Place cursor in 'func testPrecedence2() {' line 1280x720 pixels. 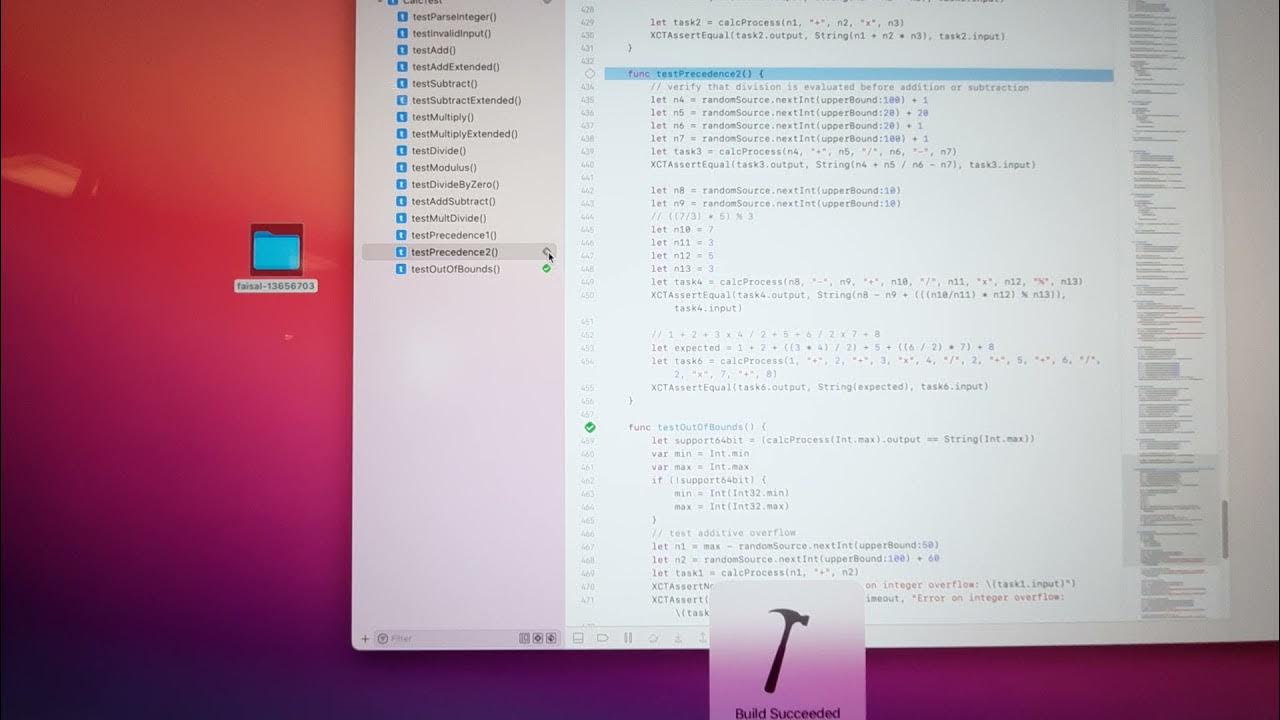695,74
